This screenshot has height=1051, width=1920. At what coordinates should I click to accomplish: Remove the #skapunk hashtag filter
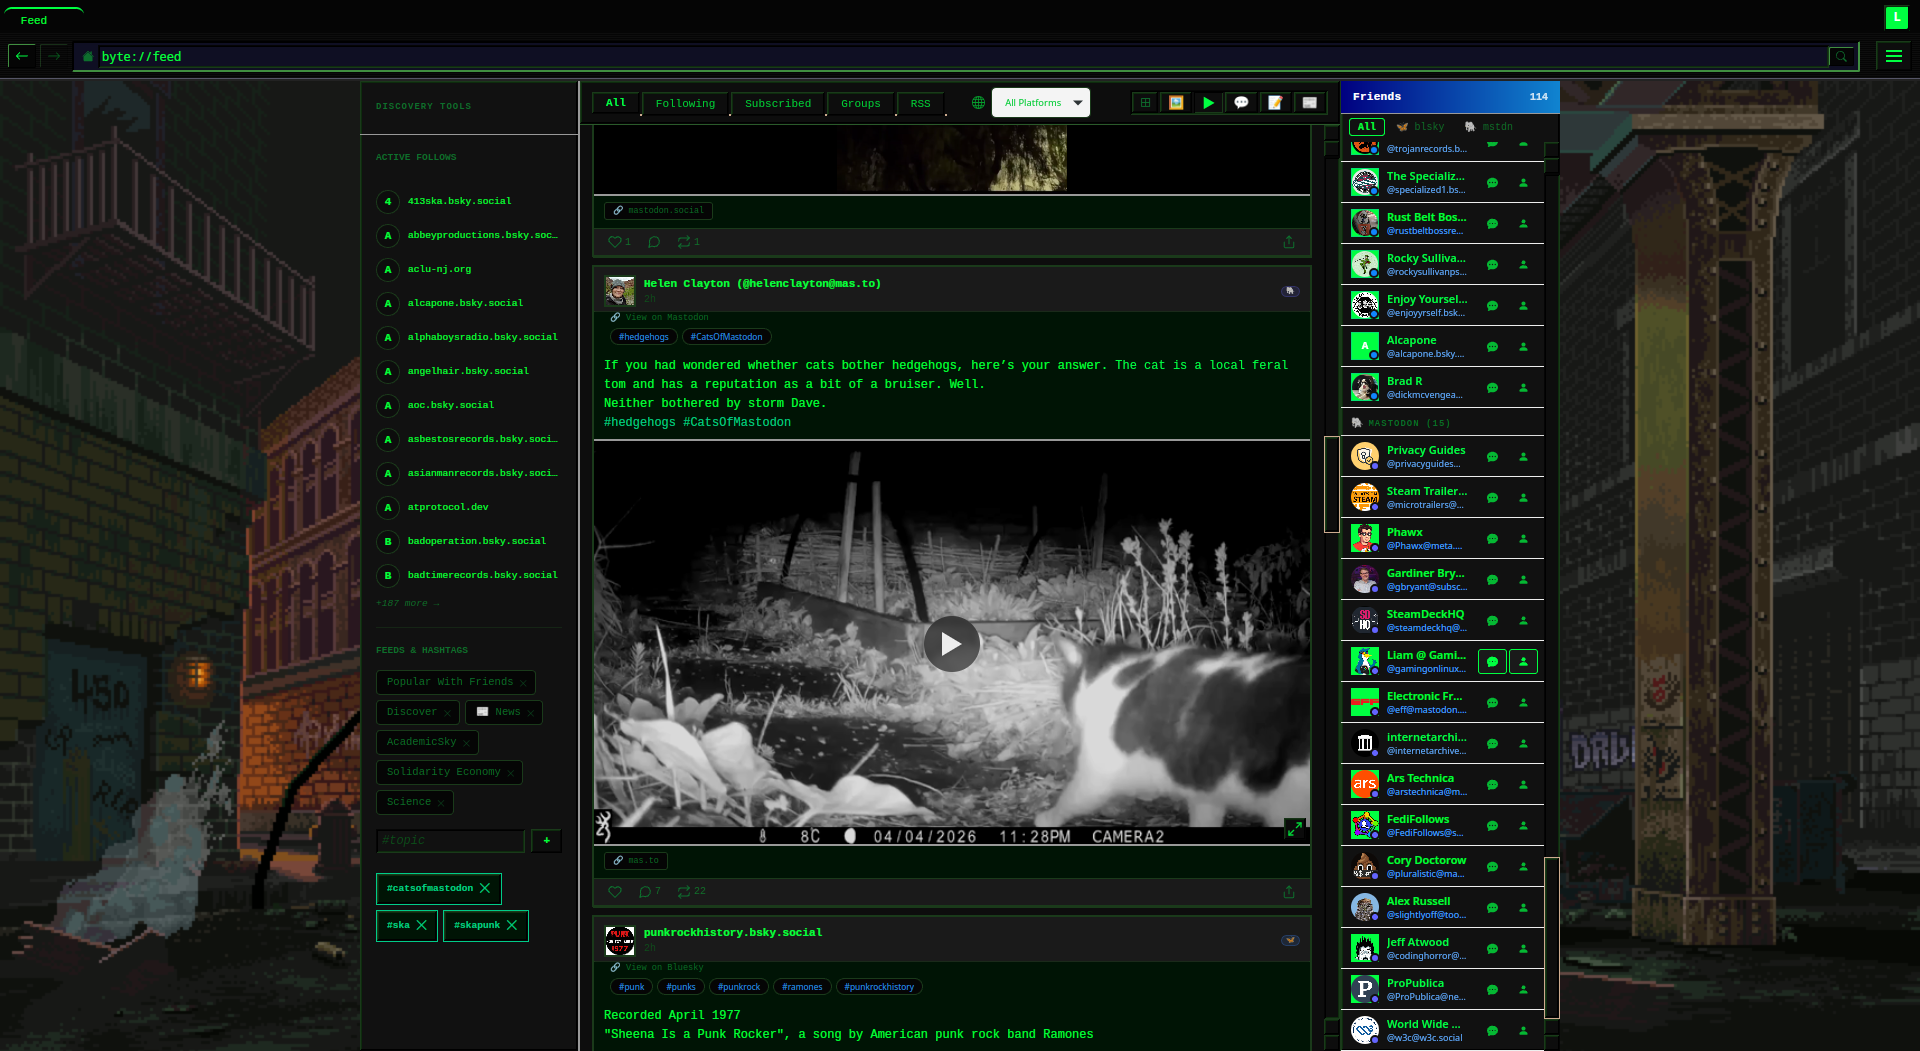coord(512,925)
